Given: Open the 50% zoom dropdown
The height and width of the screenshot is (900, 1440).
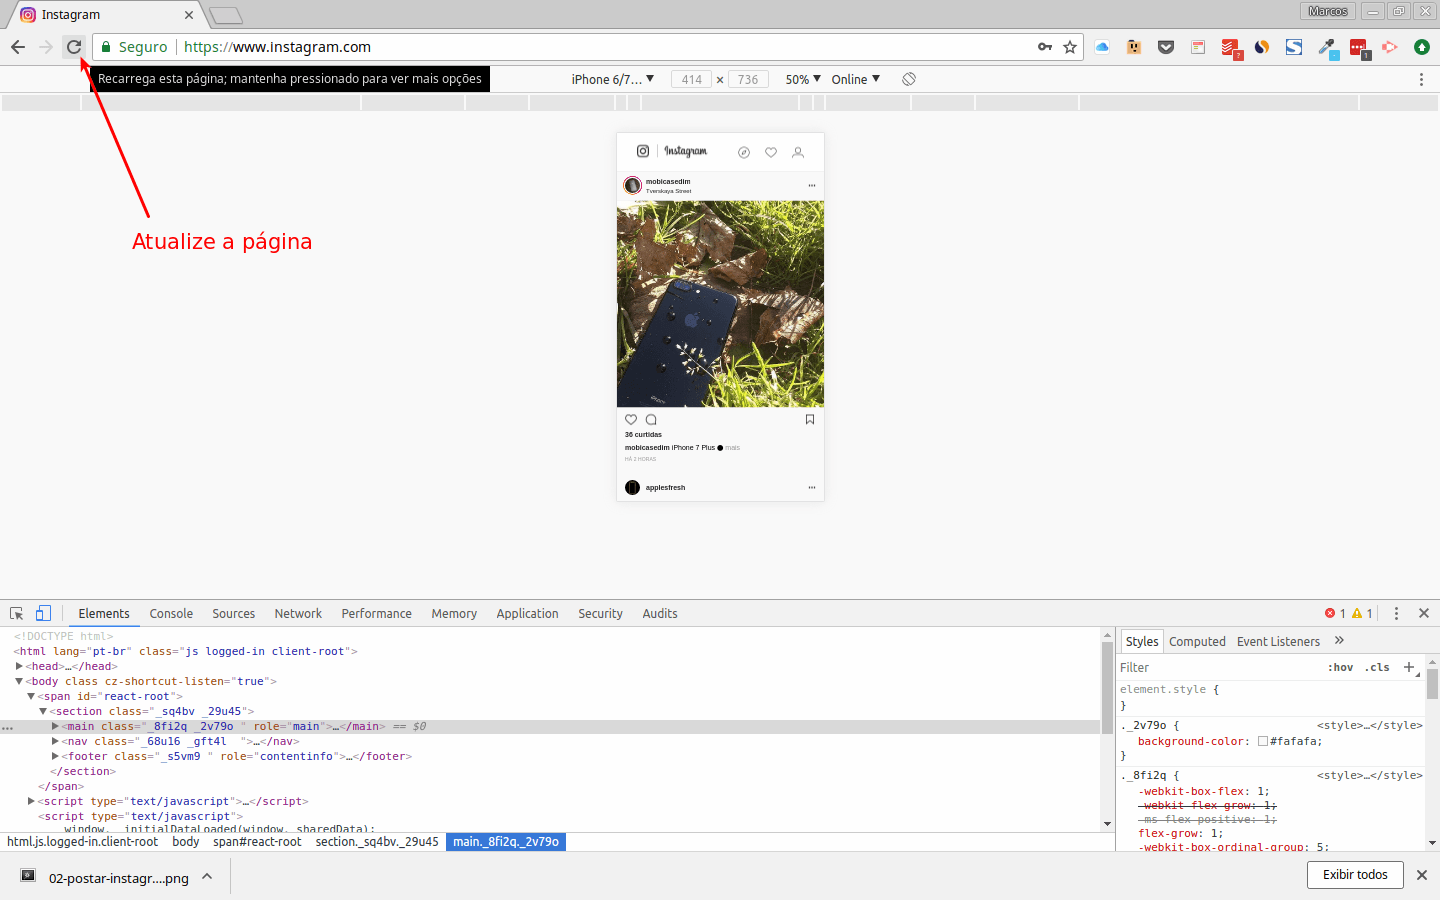Looking at the screenshot, I should click(x=803, y=79).
